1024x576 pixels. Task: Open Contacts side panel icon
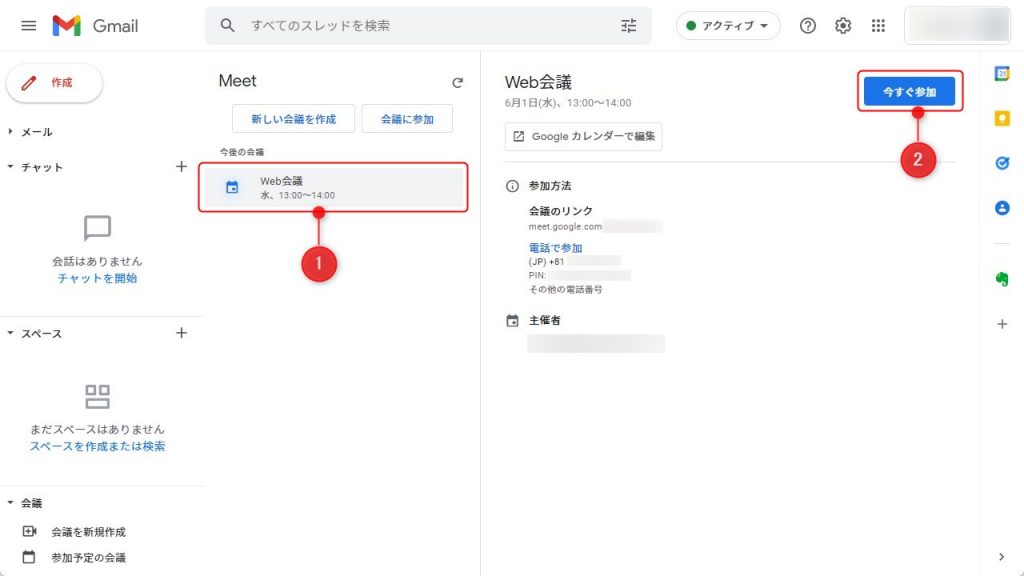1002,208
